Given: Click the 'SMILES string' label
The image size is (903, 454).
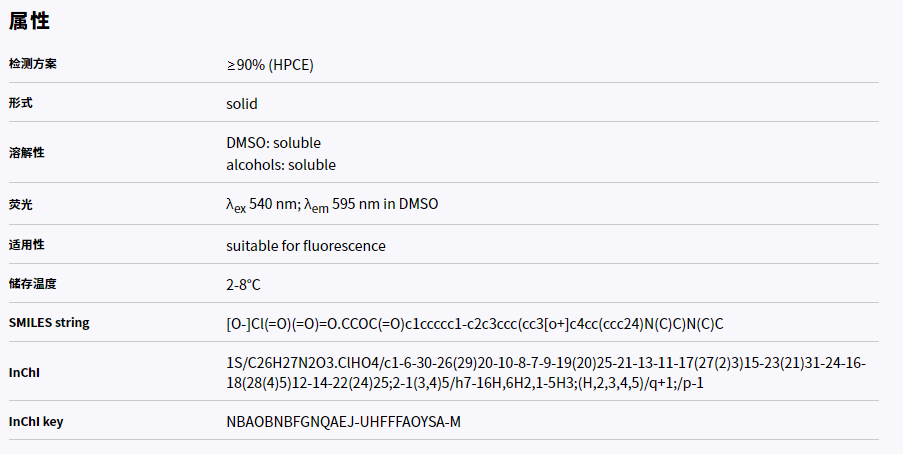Looking at the screenshot, I should tap(49, 322).
